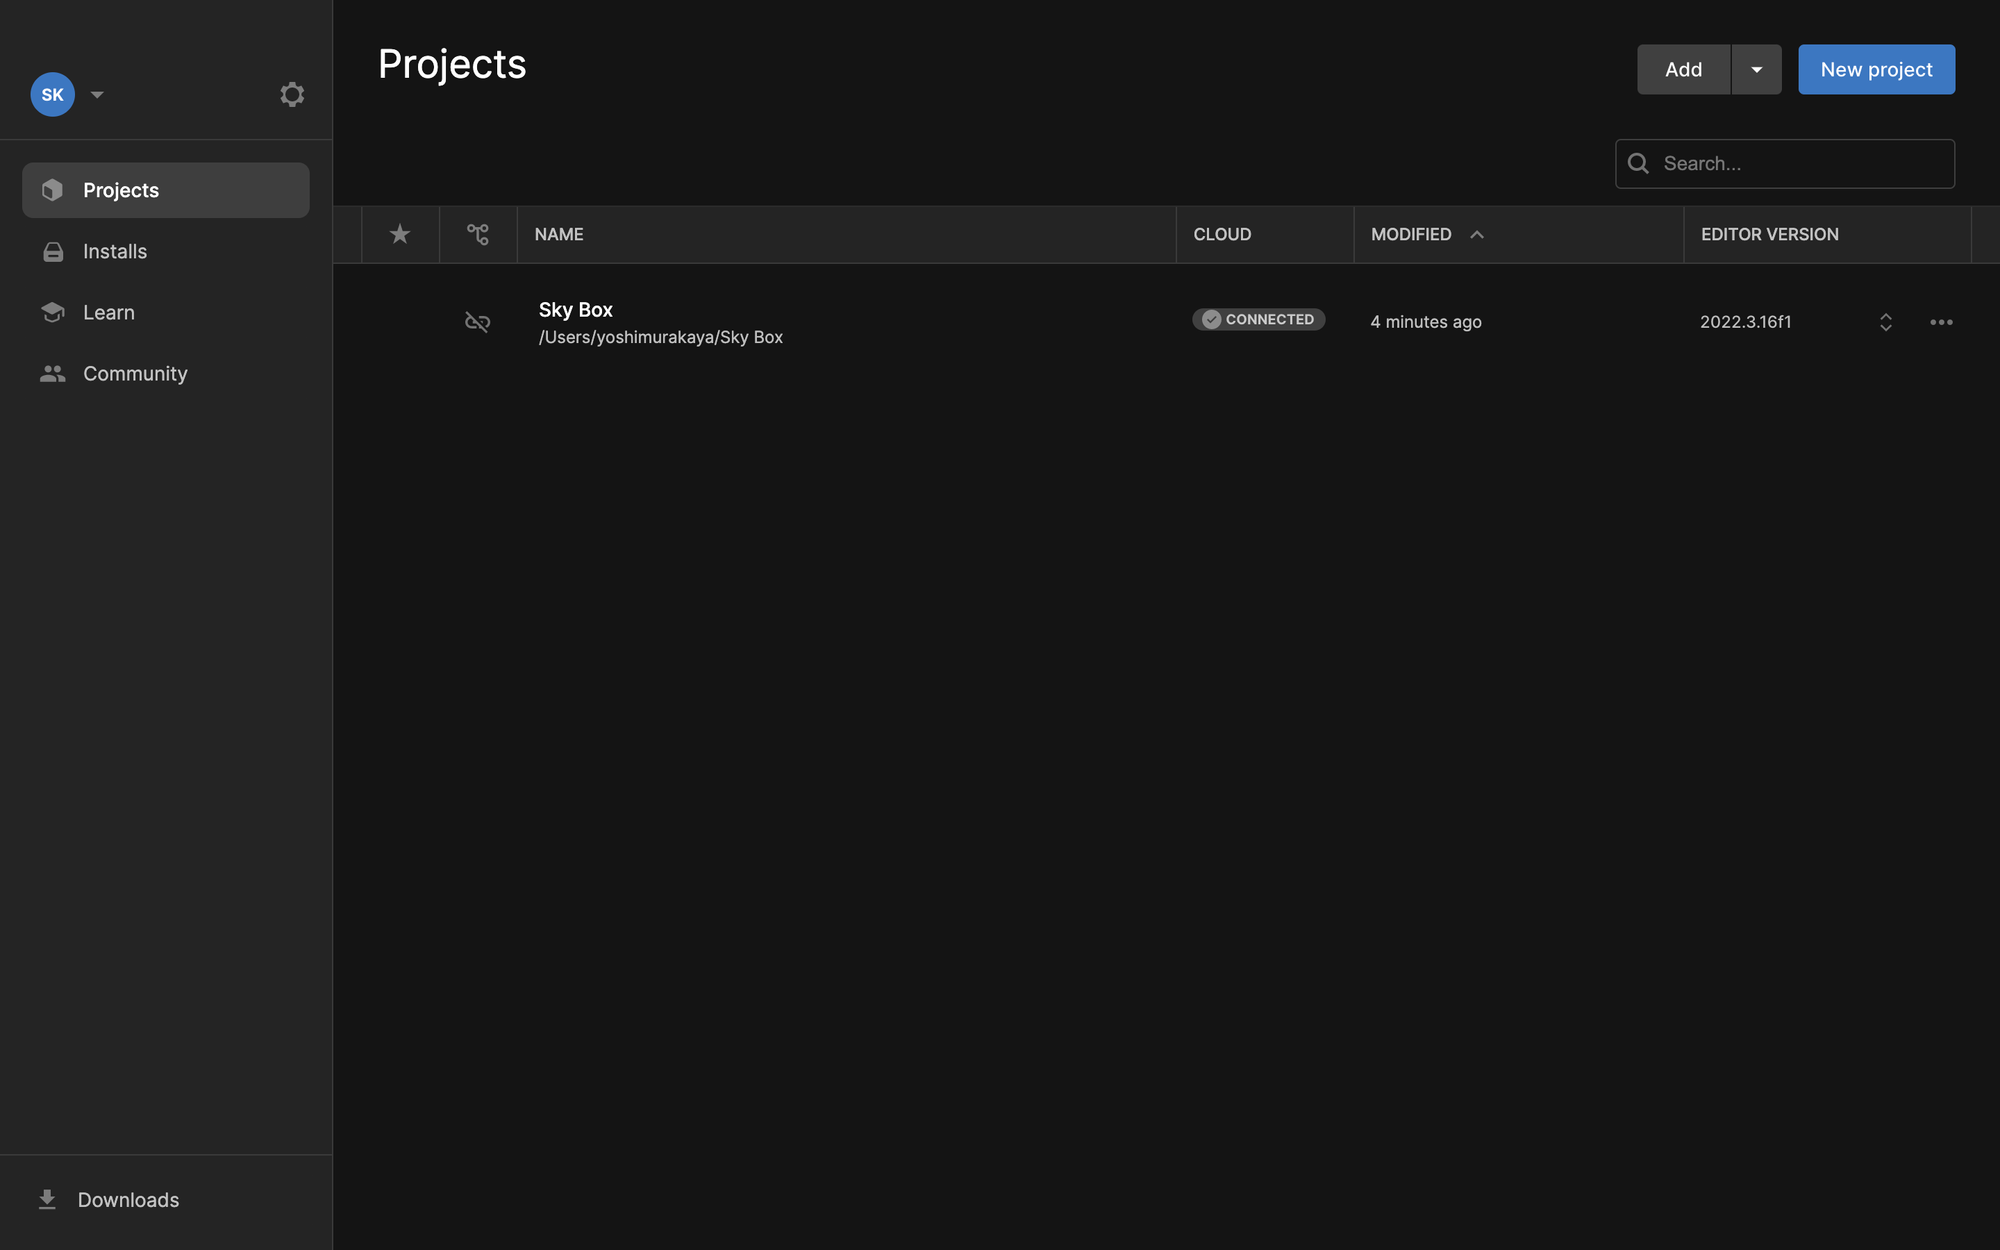Switch to Community section
Screen dimensions: 2000x1250
point(166,373)
